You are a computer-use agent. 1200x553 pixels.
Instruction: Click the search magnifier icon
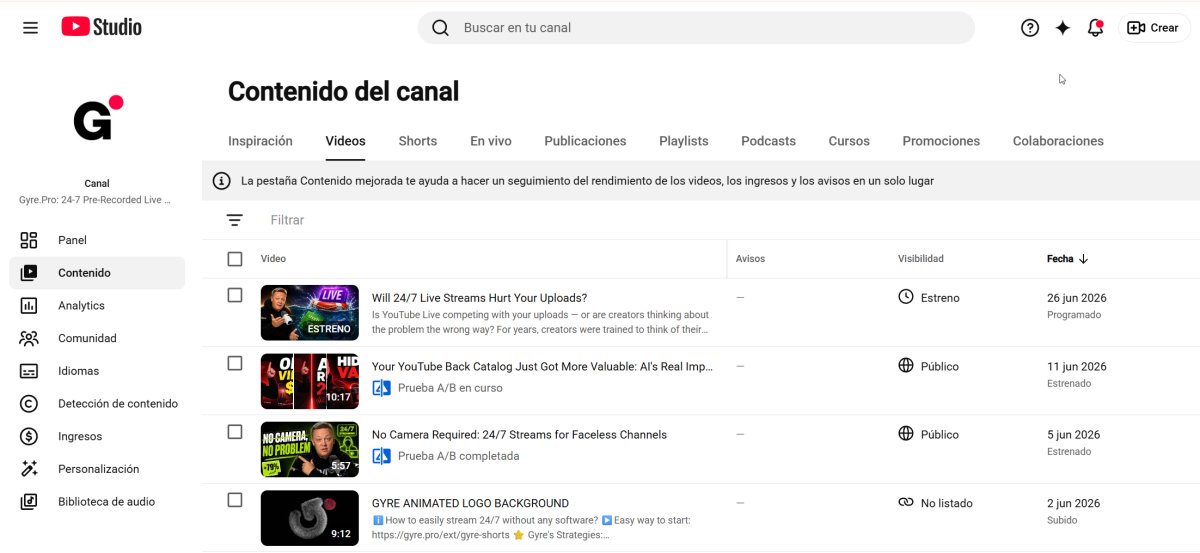440,28
